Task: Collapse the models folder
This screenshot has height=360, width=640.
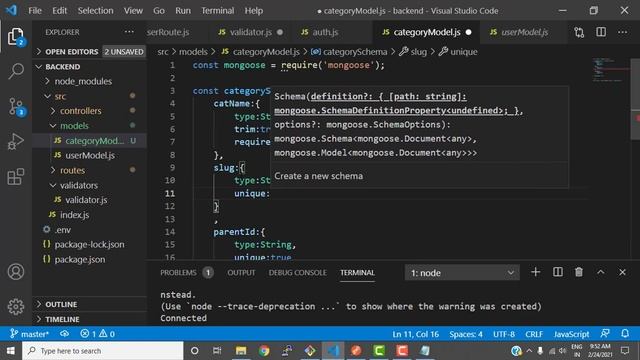Action: coord(74,126)
